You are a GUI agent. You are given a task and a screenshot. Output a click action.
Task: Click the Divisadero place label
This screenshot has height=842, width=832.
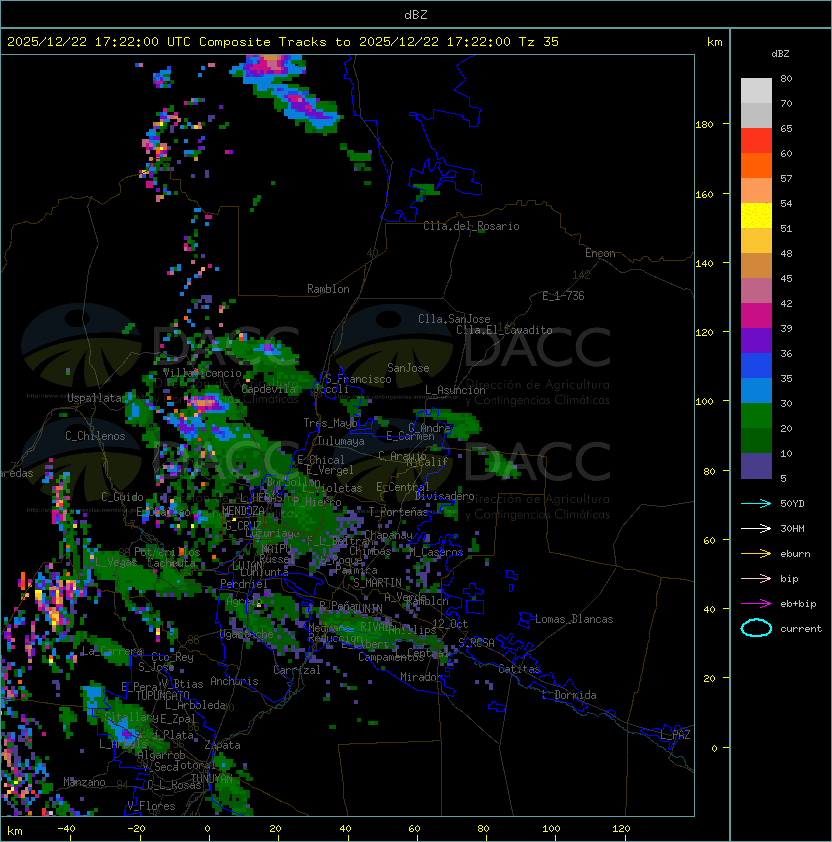(444, 496)
